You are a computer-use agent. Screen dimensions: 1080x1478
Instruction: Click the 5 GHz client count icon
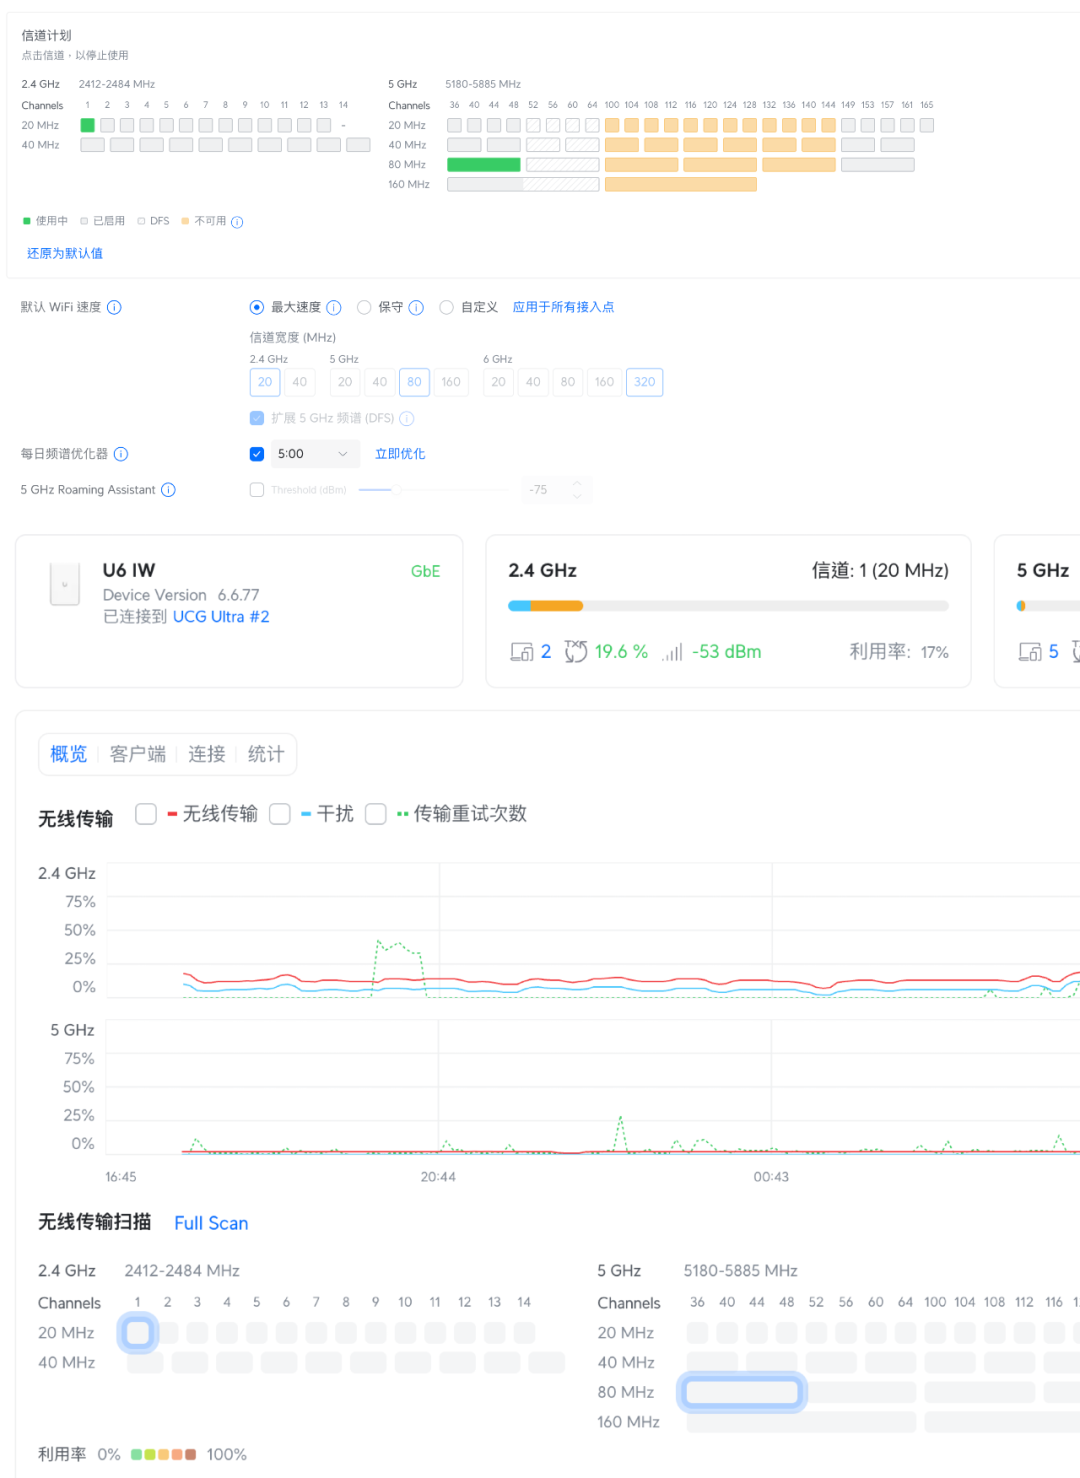tap(1029, 652)
